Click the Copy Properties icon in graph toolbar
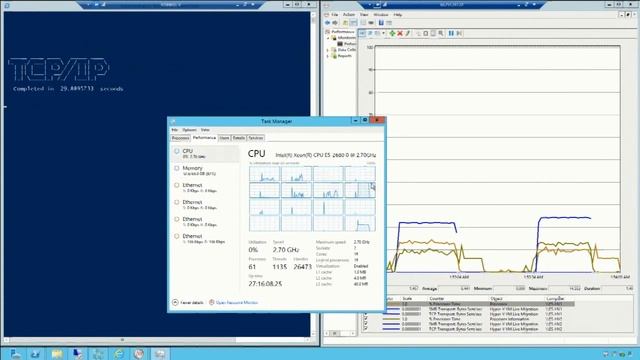 [418, 33]
